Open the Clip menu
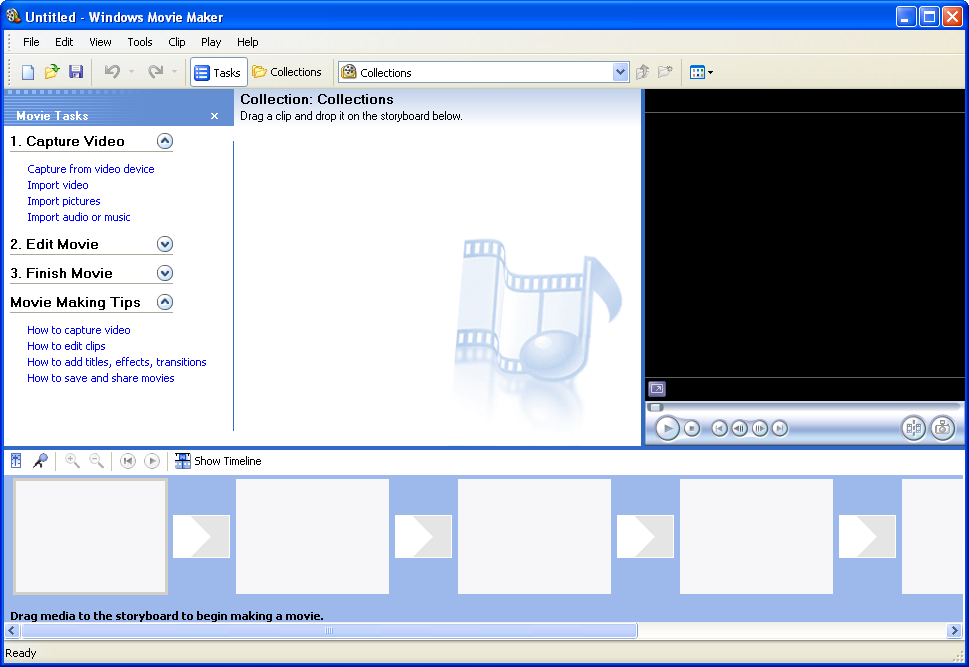The image size is (969, 667). (x=177, y=42)
